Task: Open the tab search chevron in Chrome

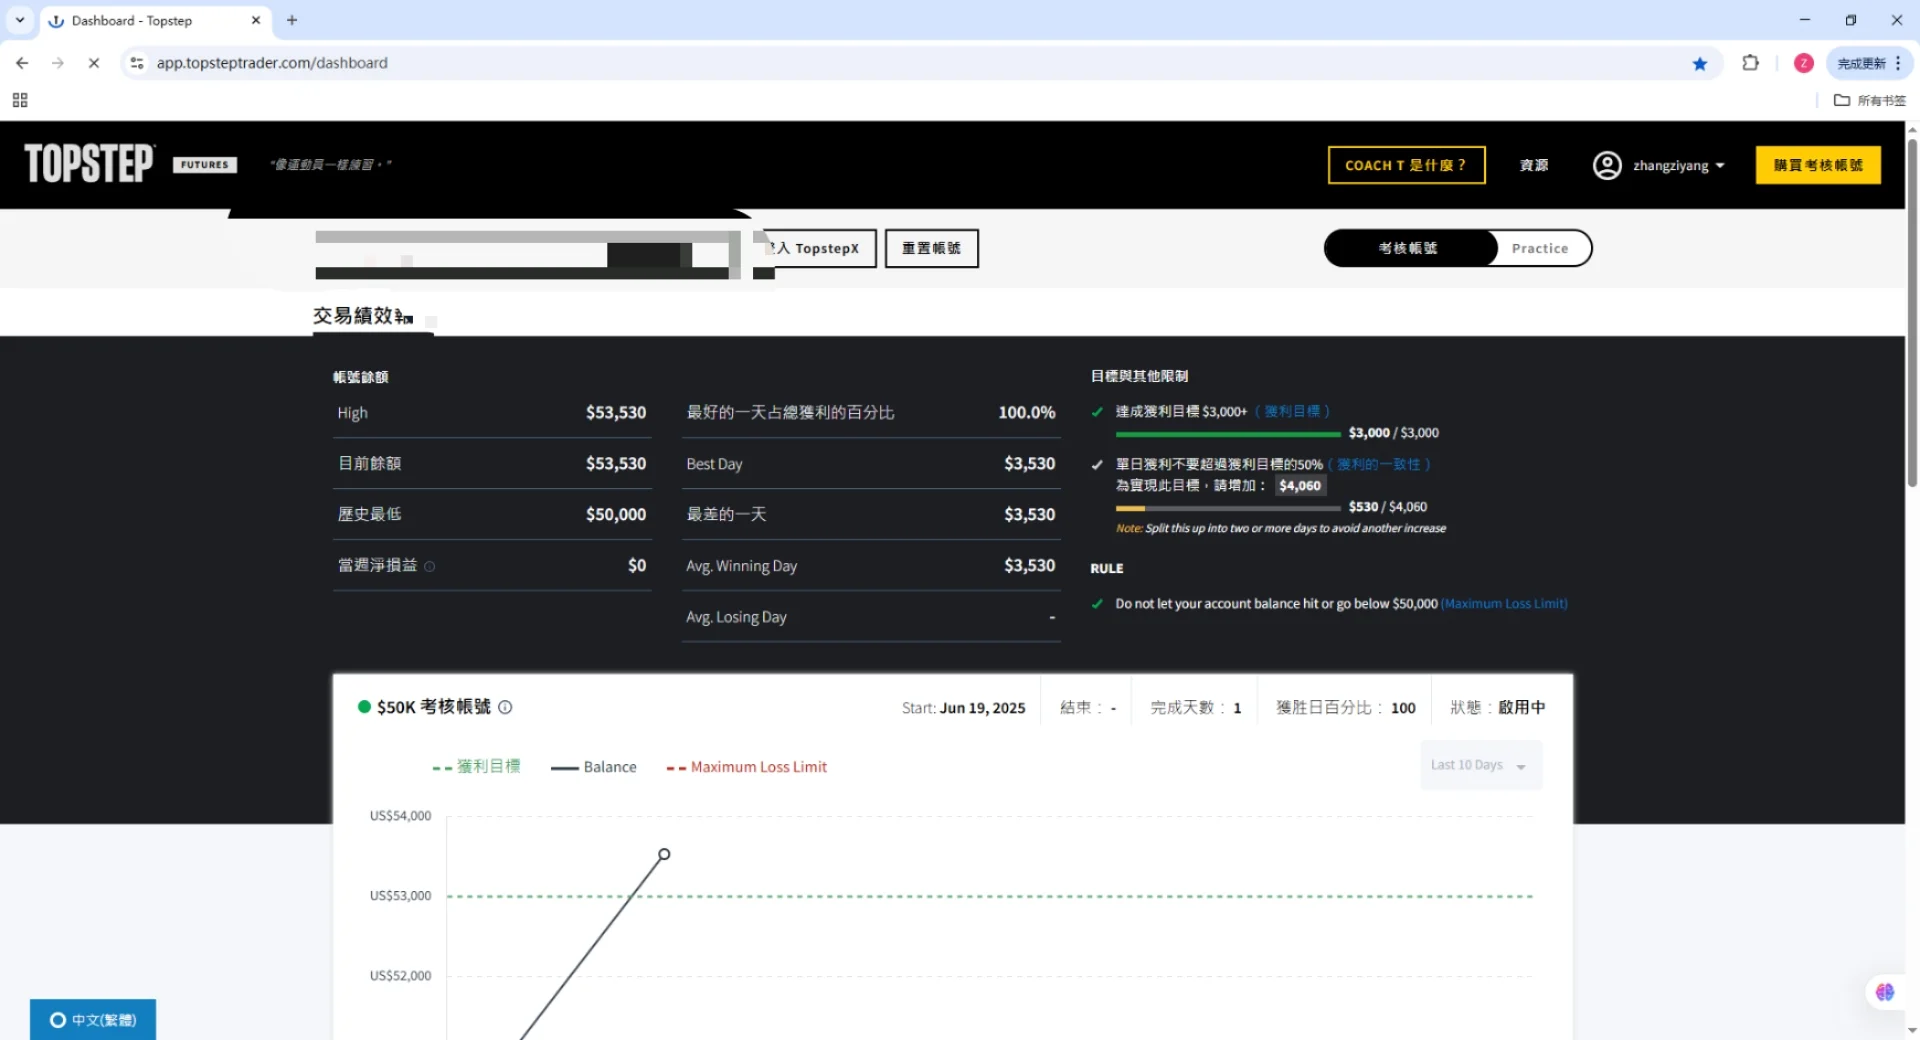Action: coord(20,20)
